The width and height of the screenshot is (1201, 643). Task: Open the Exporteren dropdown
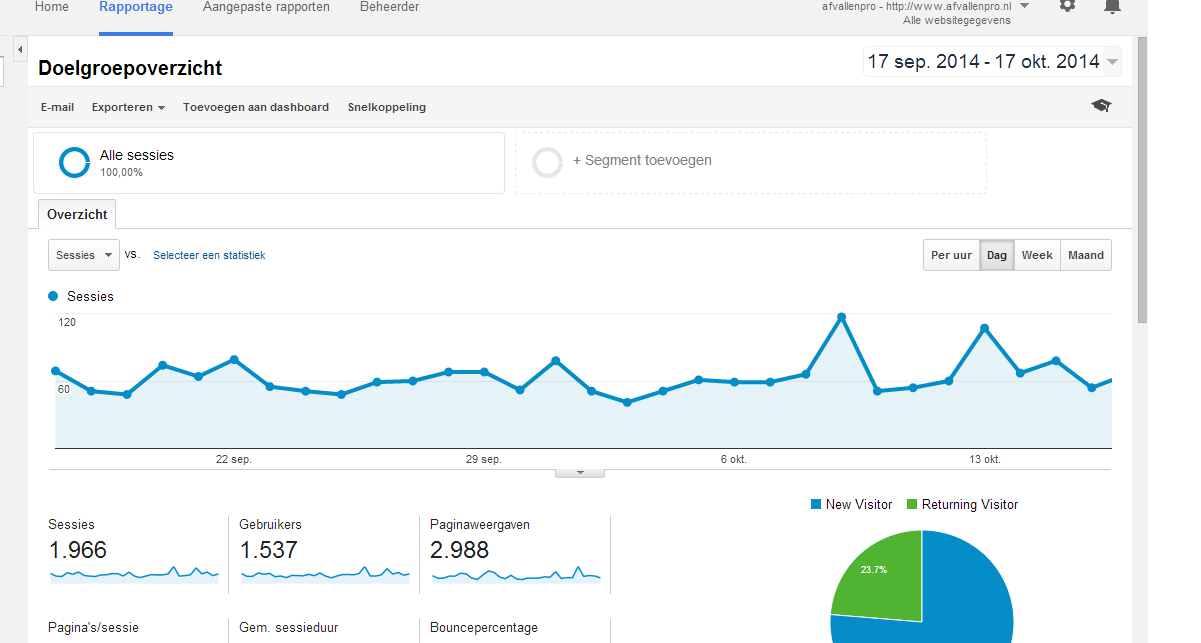click(x=128, y=107)
